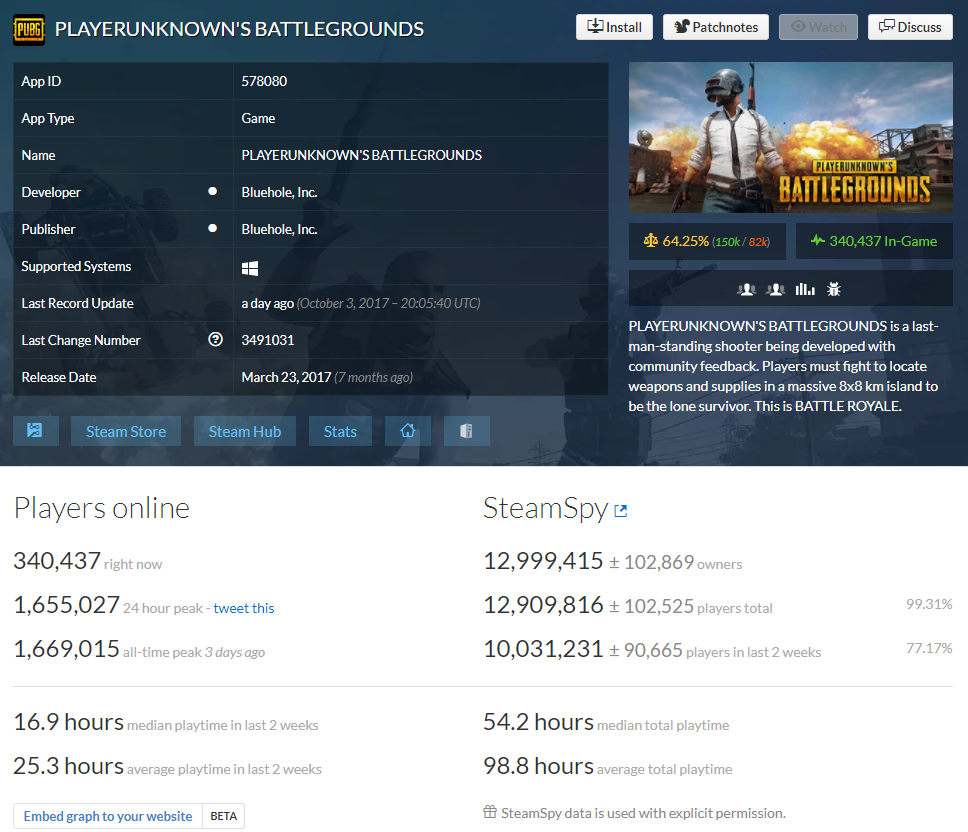Click the SteamSpy external link icon
The width and height of the screenshot is (968, 832).
(x=620, y=510)
